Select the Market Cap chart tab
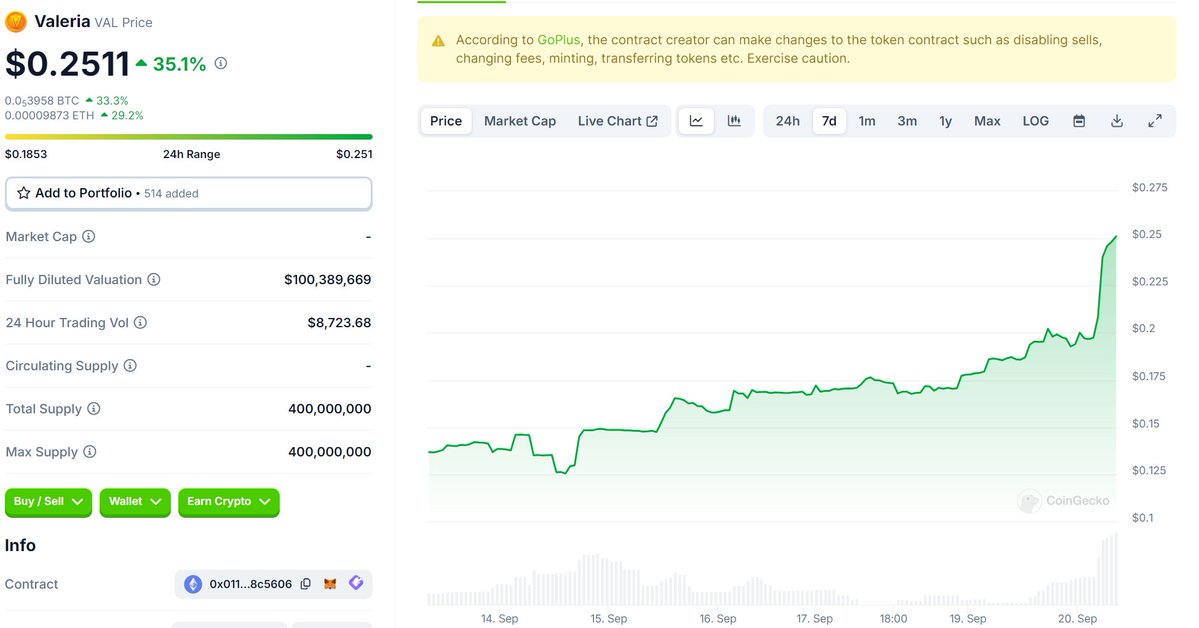Screen dimensions: 1199x628 click(520, 121)
